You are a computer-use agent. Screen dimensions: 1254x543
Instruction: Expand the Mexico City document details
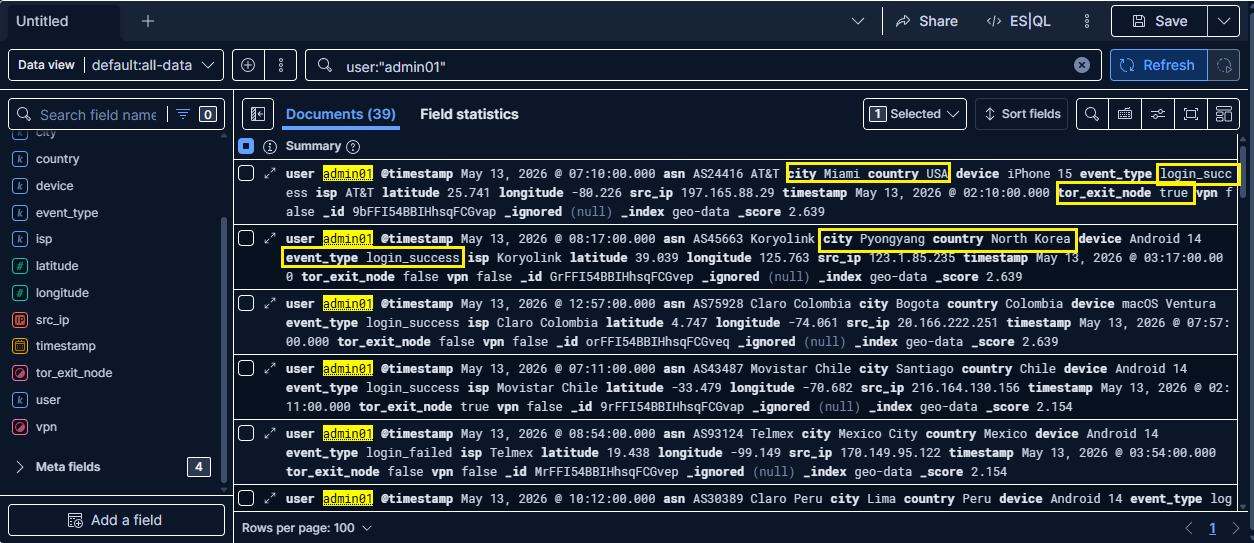(x=270, y=433)
